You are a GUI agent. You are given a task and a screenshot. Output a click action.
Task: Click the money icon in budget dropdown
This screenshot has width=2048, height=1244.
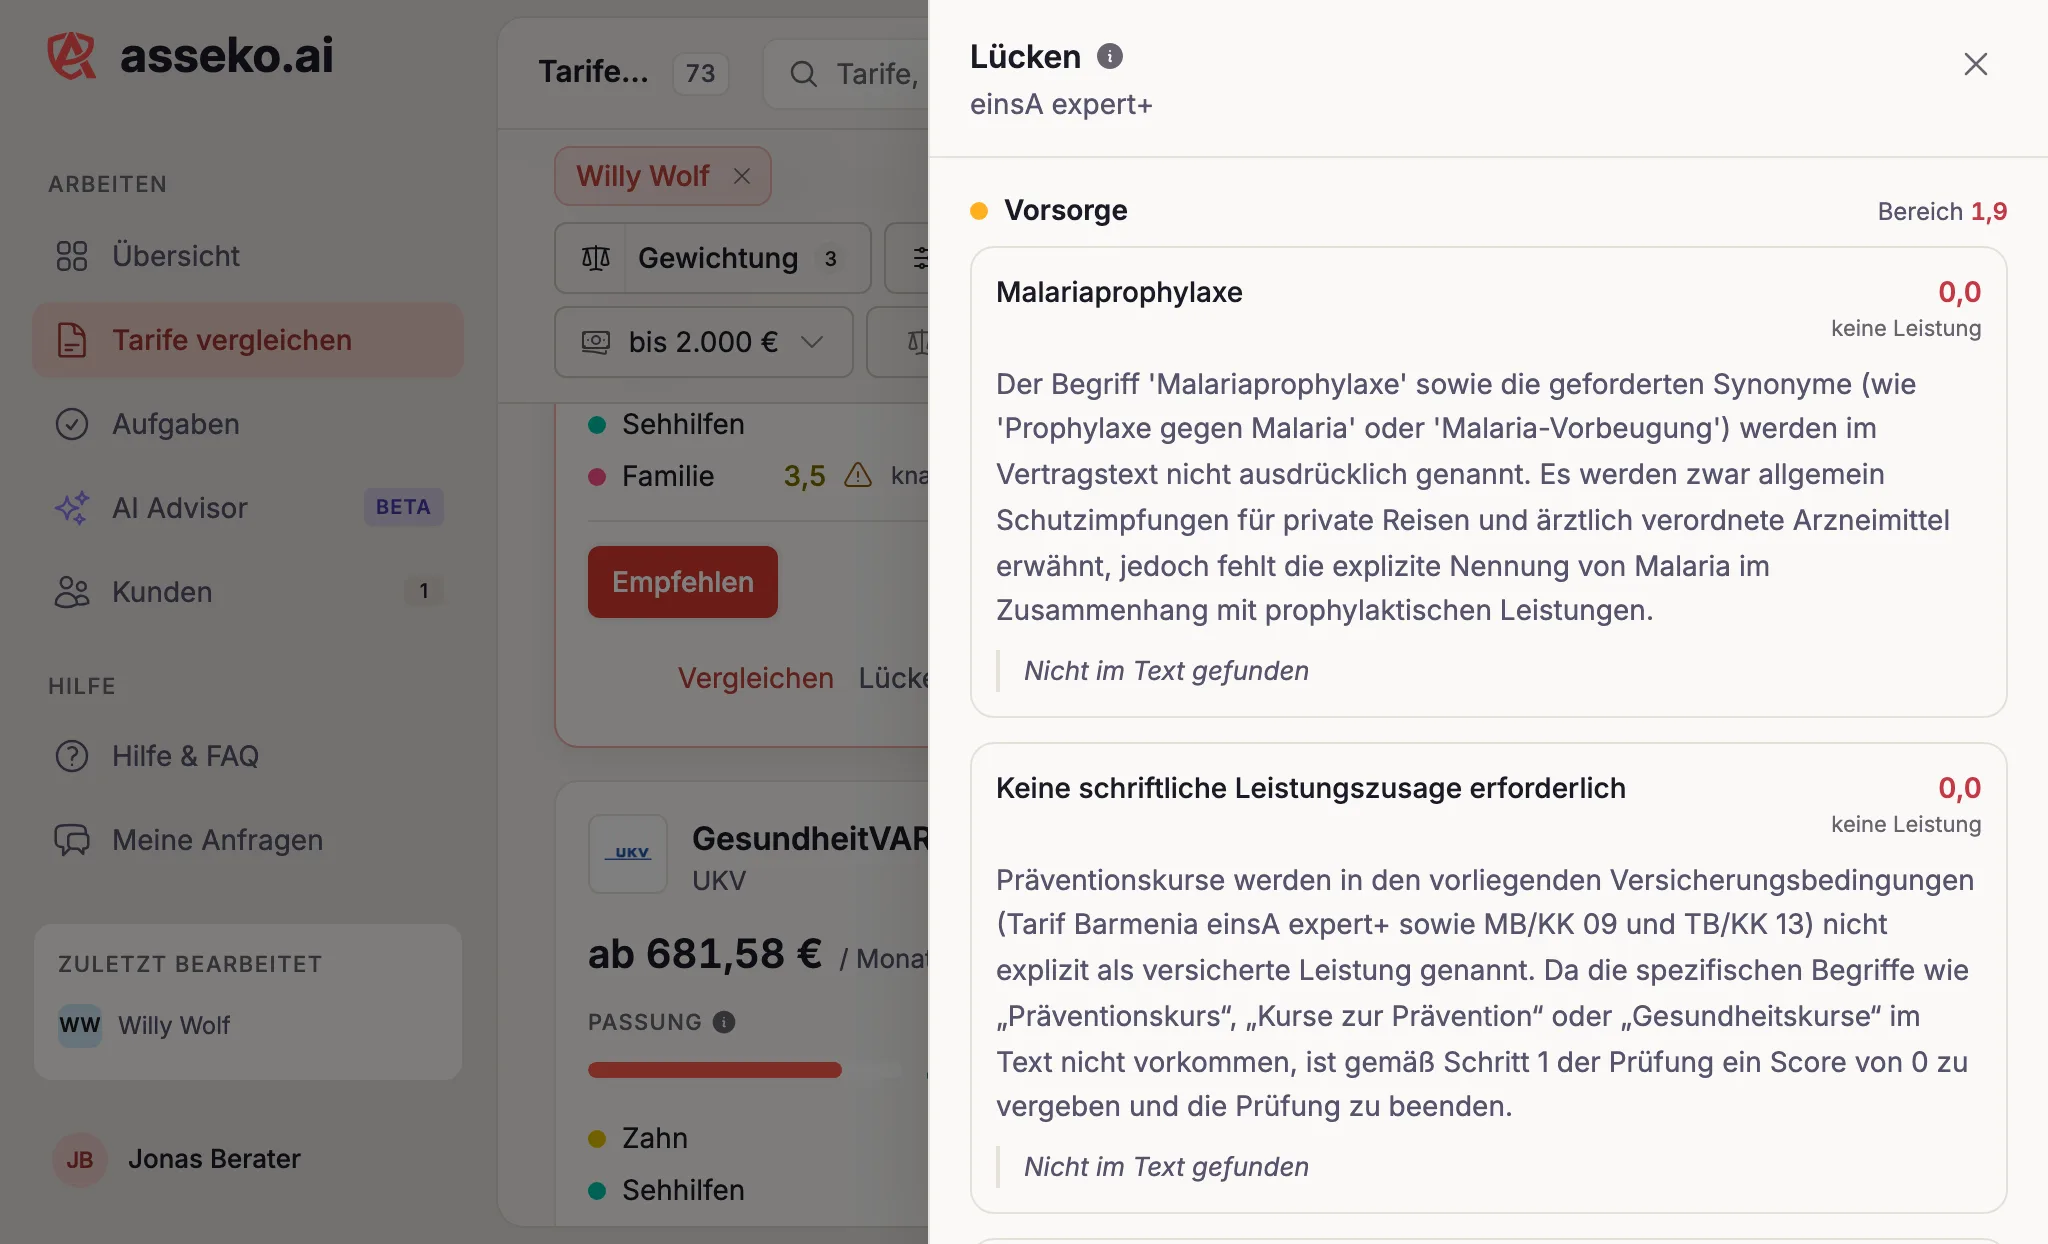(x=596, y=342)
